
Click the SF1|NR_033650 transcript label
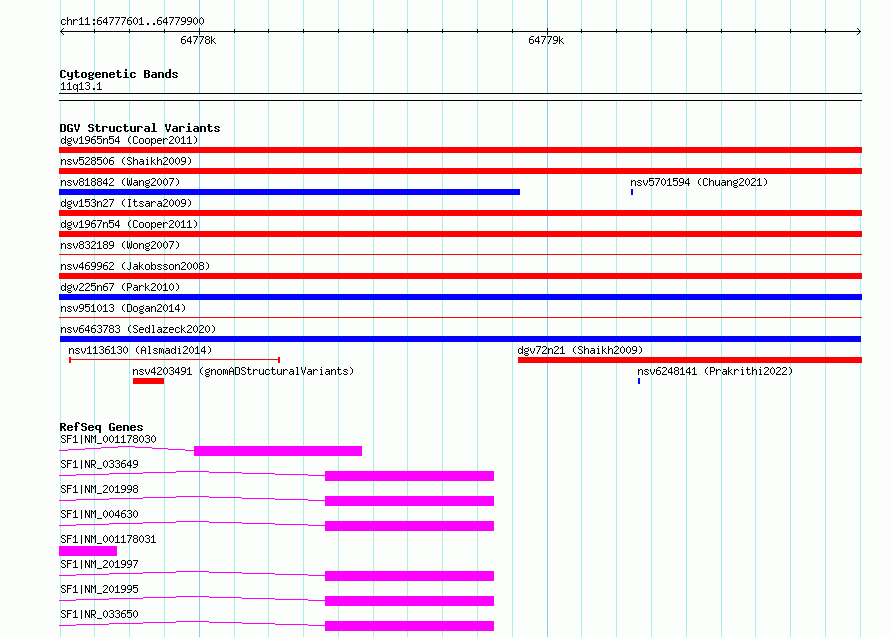coord(99,614)
